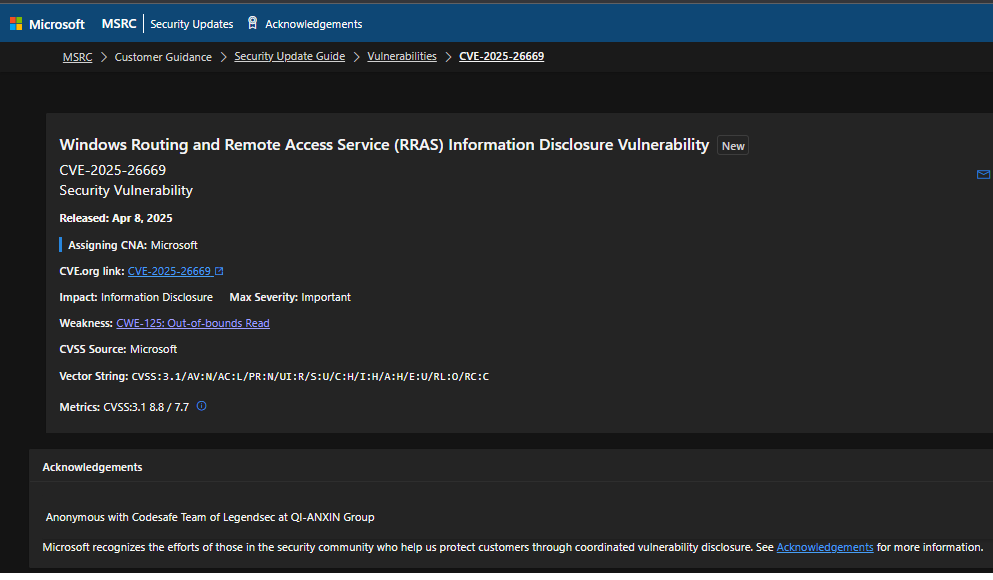Click the email envelope icon beside the title
Viewport: 993px width, 580px height.
(x=982, y=174)
